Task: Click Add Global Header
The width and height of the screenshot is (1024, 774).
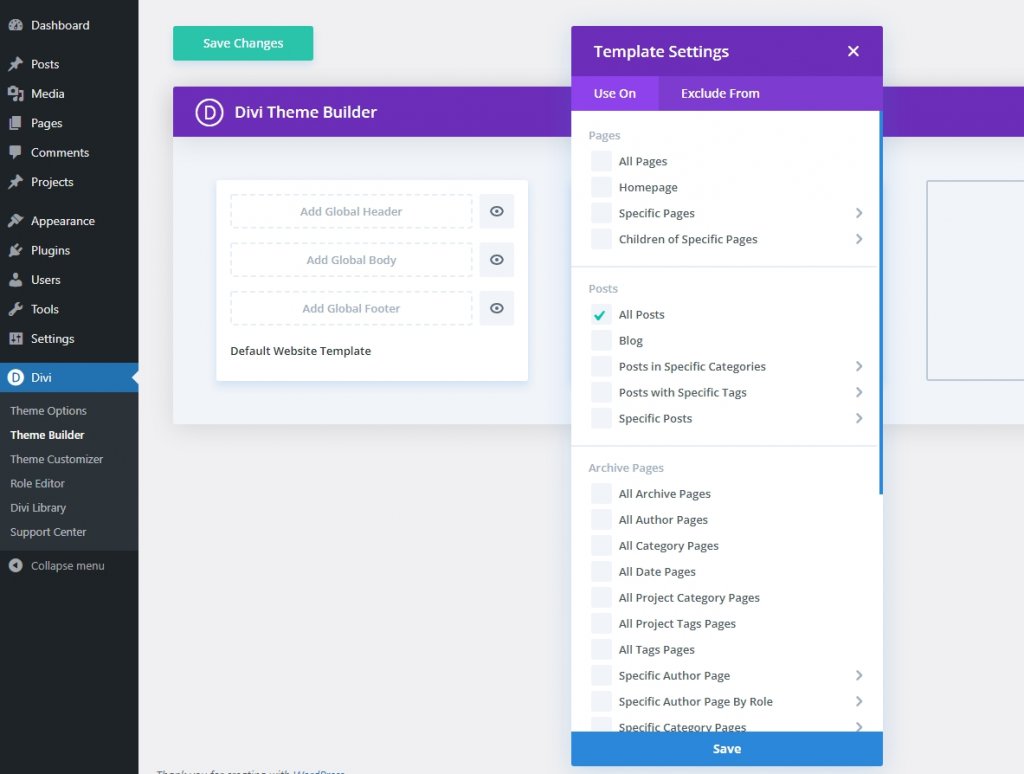Action: point(351,211)
